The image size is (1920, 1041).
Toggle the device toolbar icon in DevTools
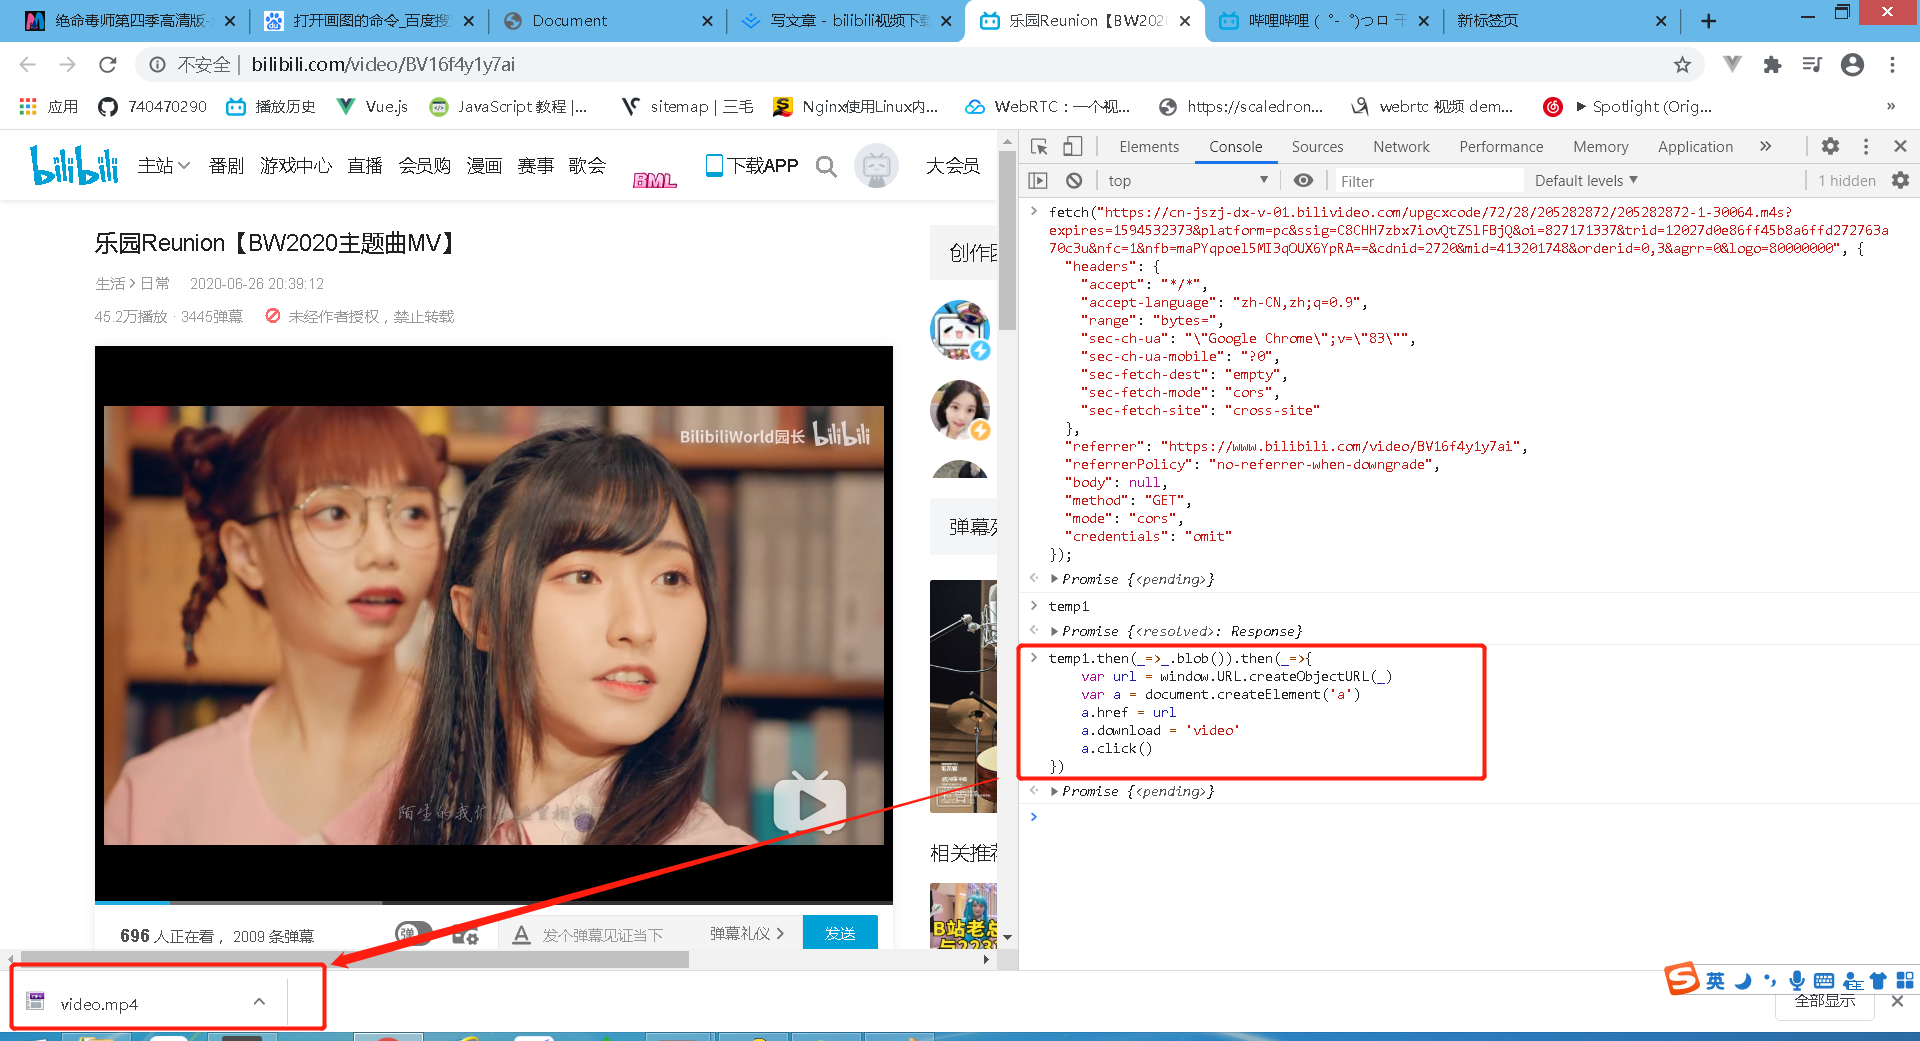click(x=1072, y=147)
